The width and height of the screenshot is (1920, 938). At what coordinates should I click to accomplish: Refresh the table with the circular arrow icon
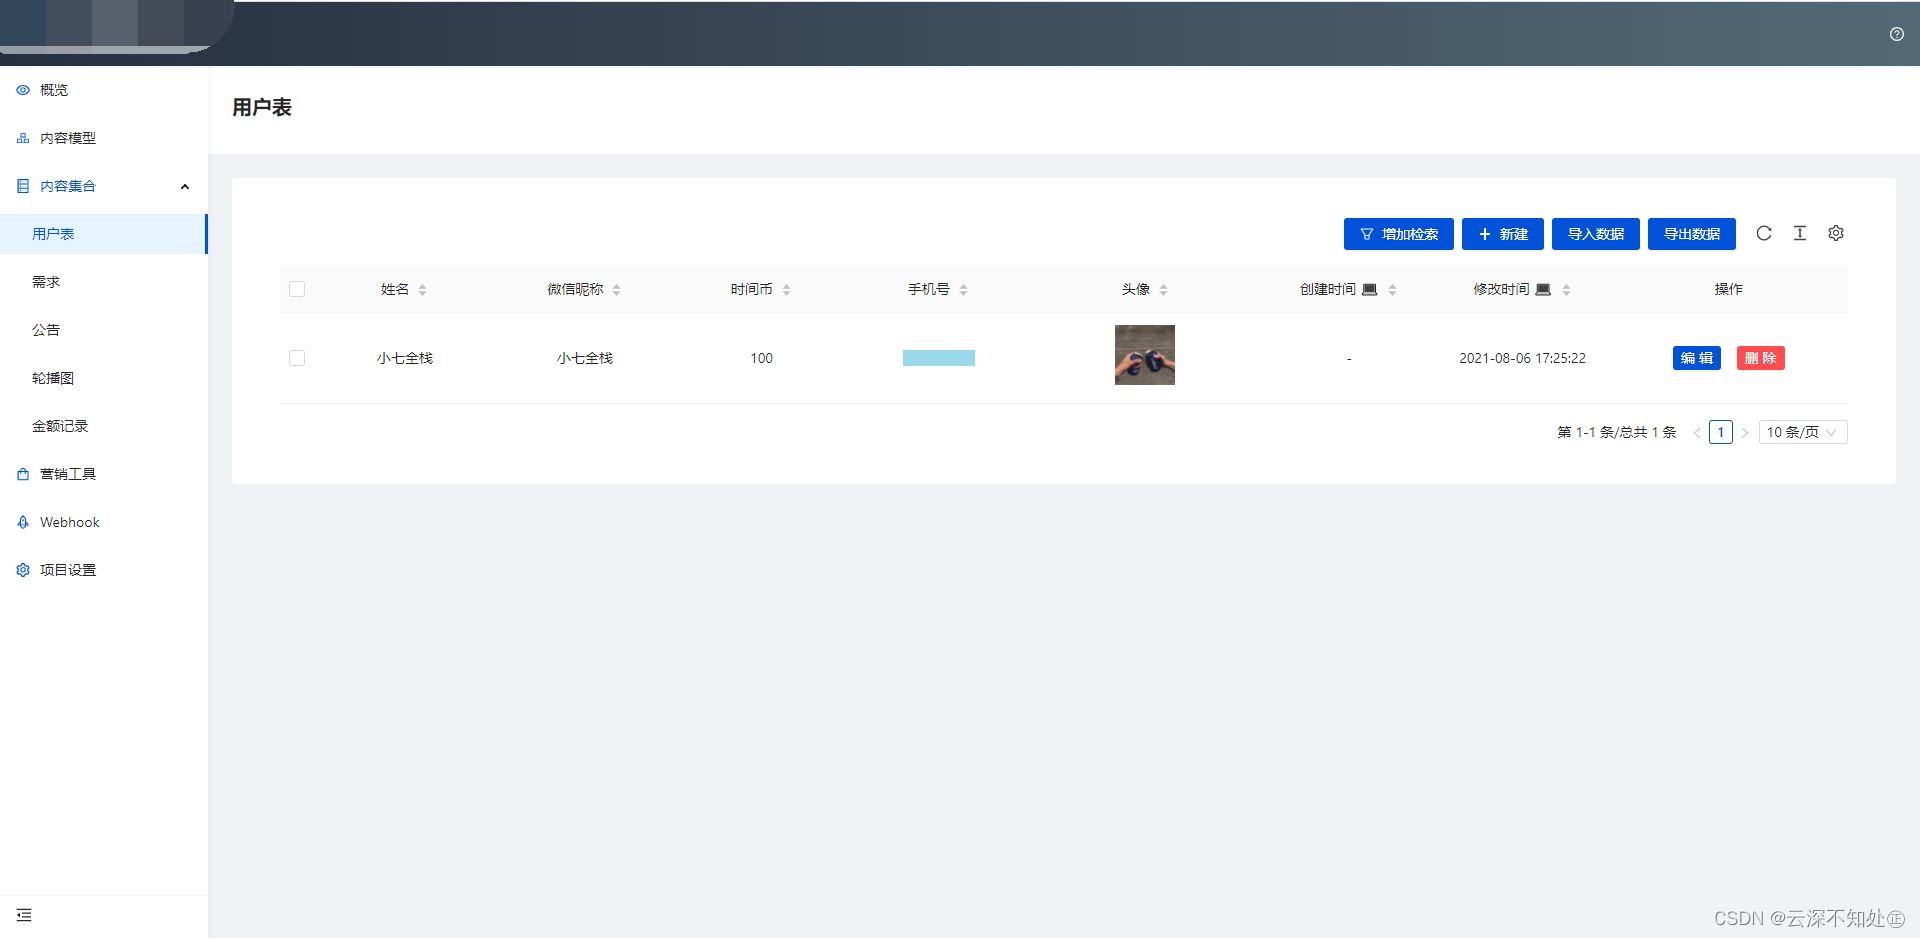[1764, 233]
